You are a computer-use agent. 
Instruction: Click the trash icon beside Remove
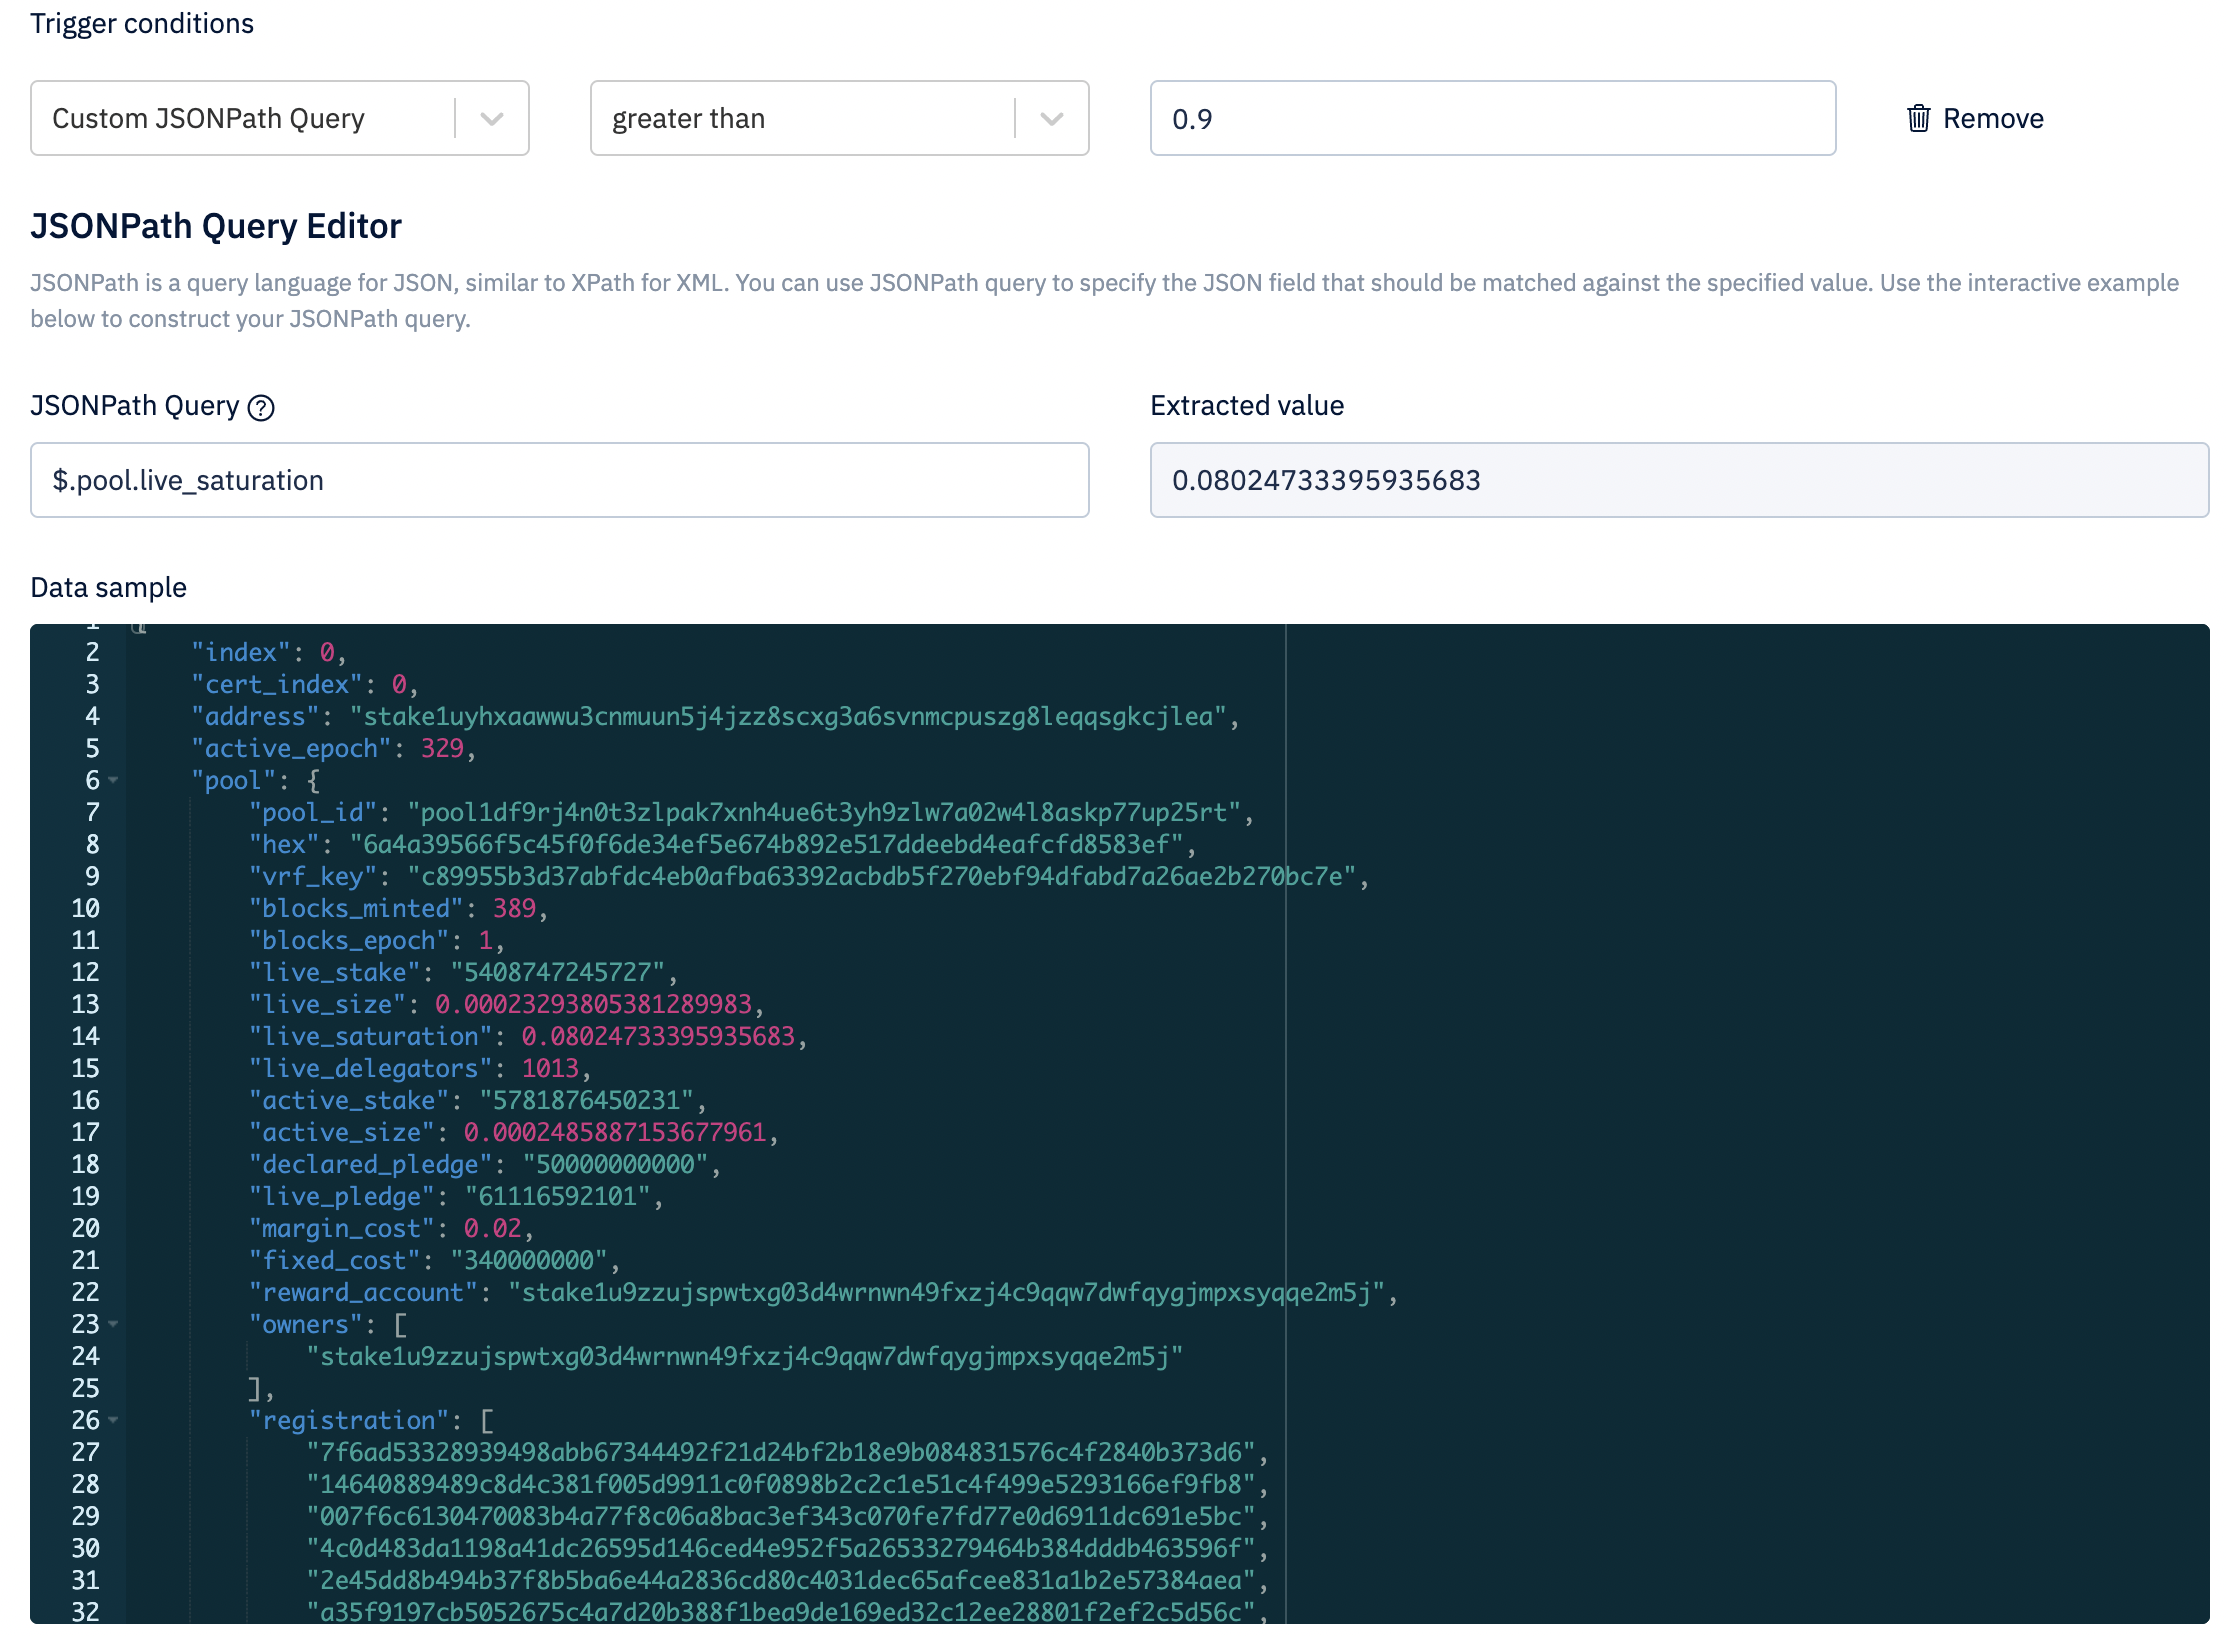[1918, 118]
